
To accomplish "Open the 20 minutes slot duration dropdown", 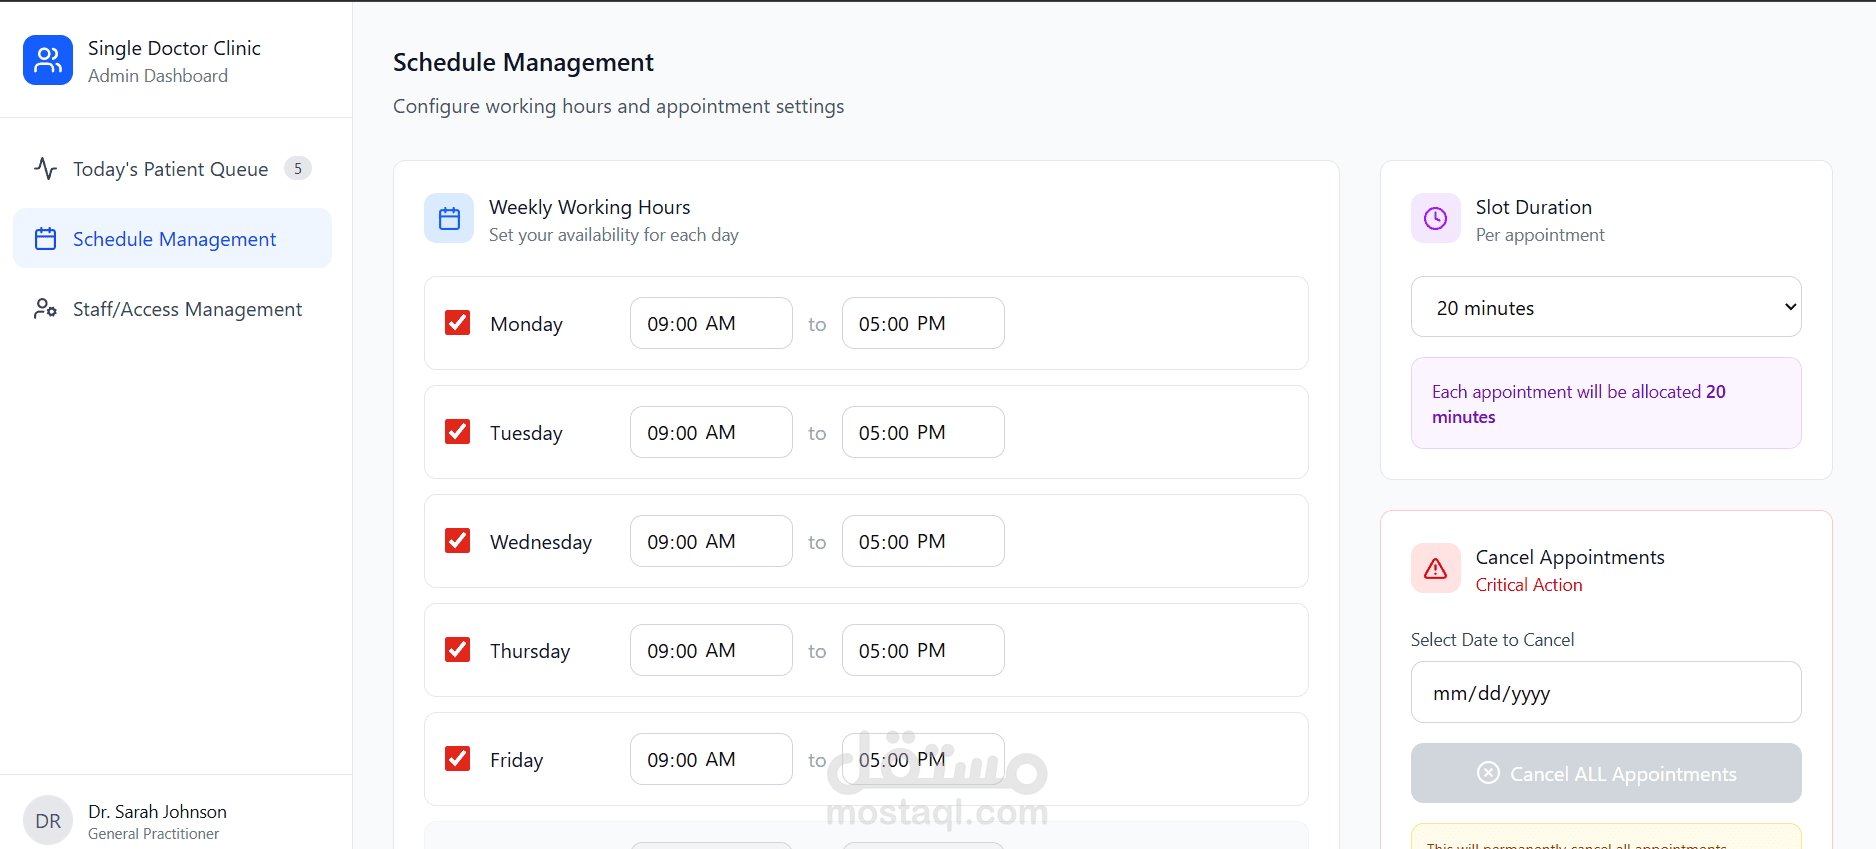I will click(x=1605, y=307).
